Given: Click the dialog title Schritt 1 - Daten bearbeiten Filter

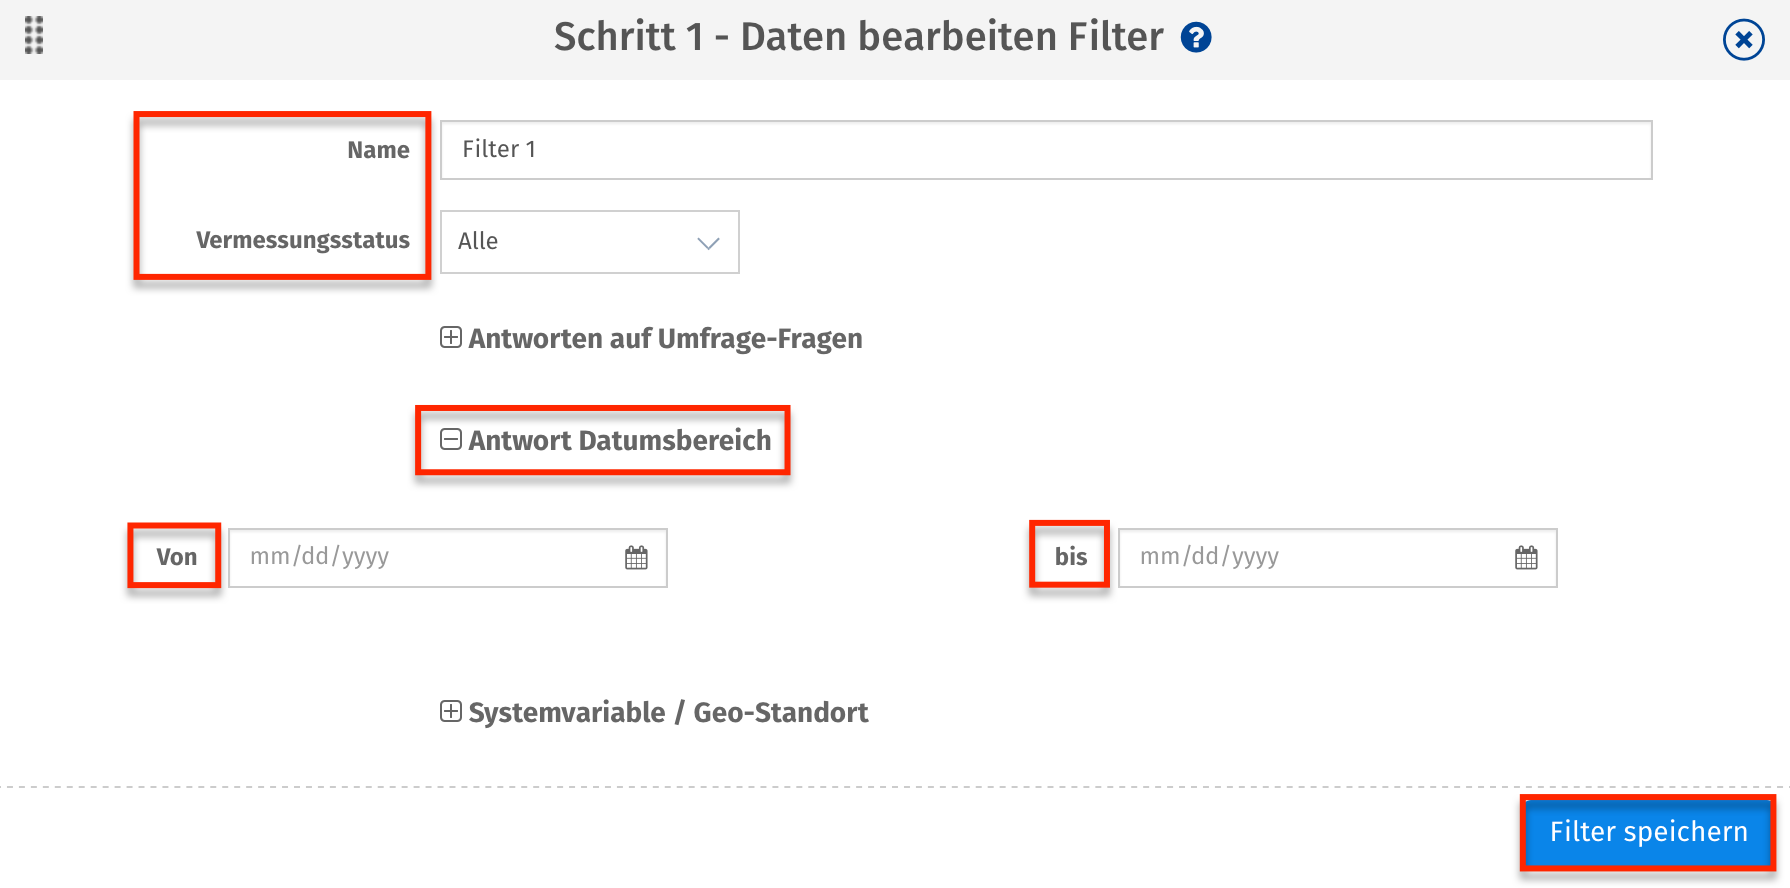Looking at the screenshot, I should 862,36.
